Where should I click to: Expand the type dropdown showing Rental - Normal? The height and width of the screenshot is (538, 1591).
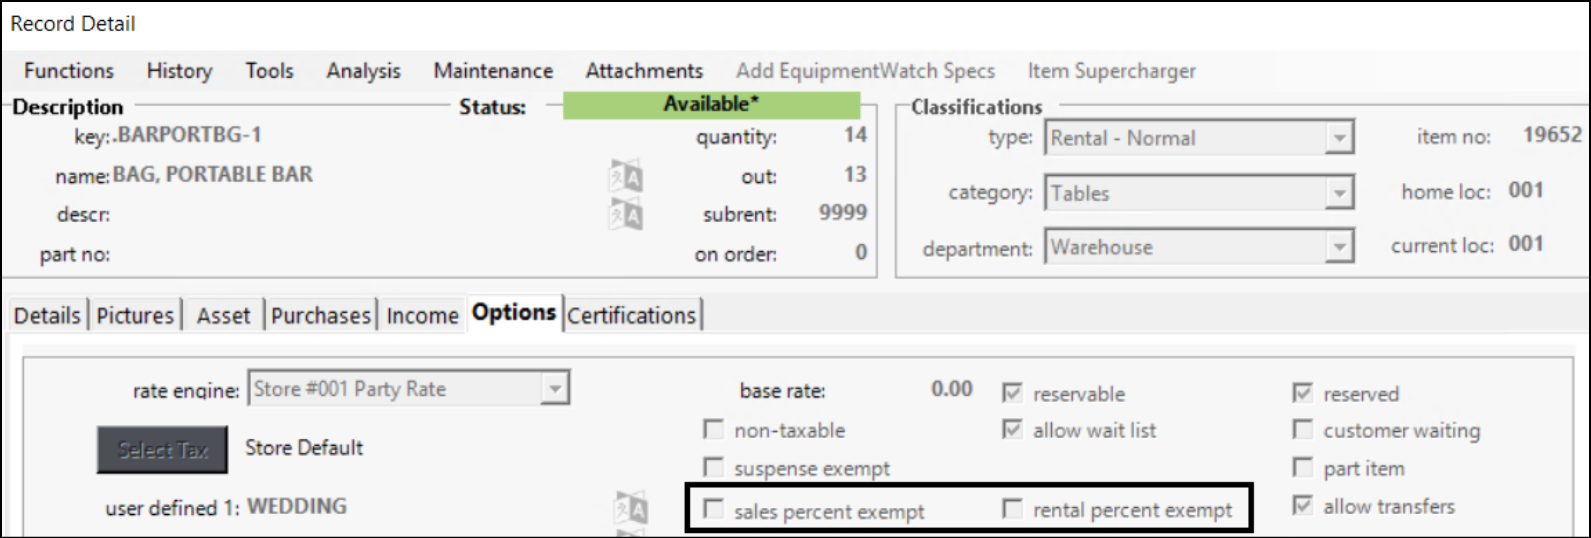point(1338,138)
